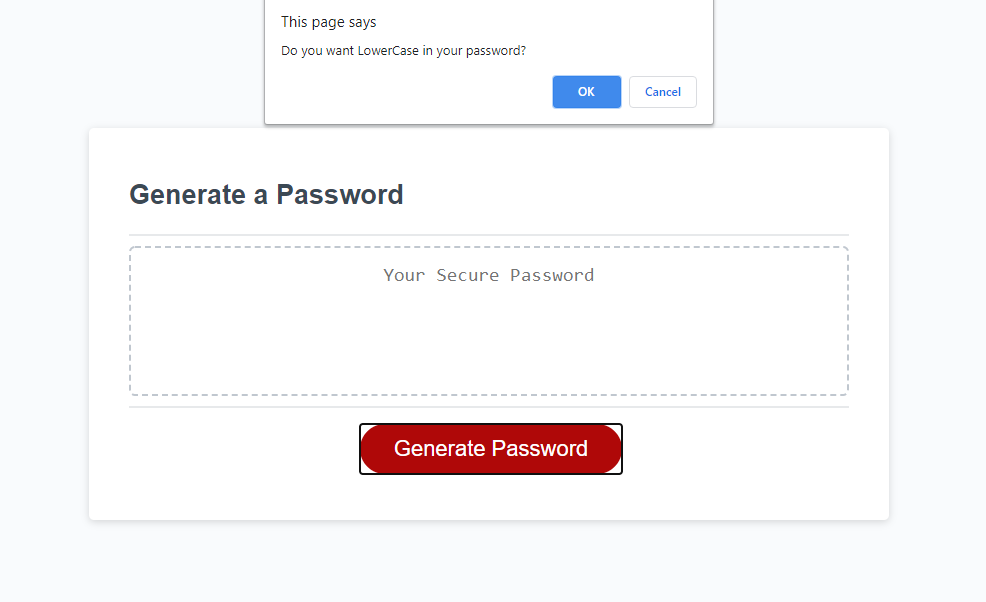Select the Generate a Password heading
This screenshot has width=986, height=602.
(x=266, y=194)
